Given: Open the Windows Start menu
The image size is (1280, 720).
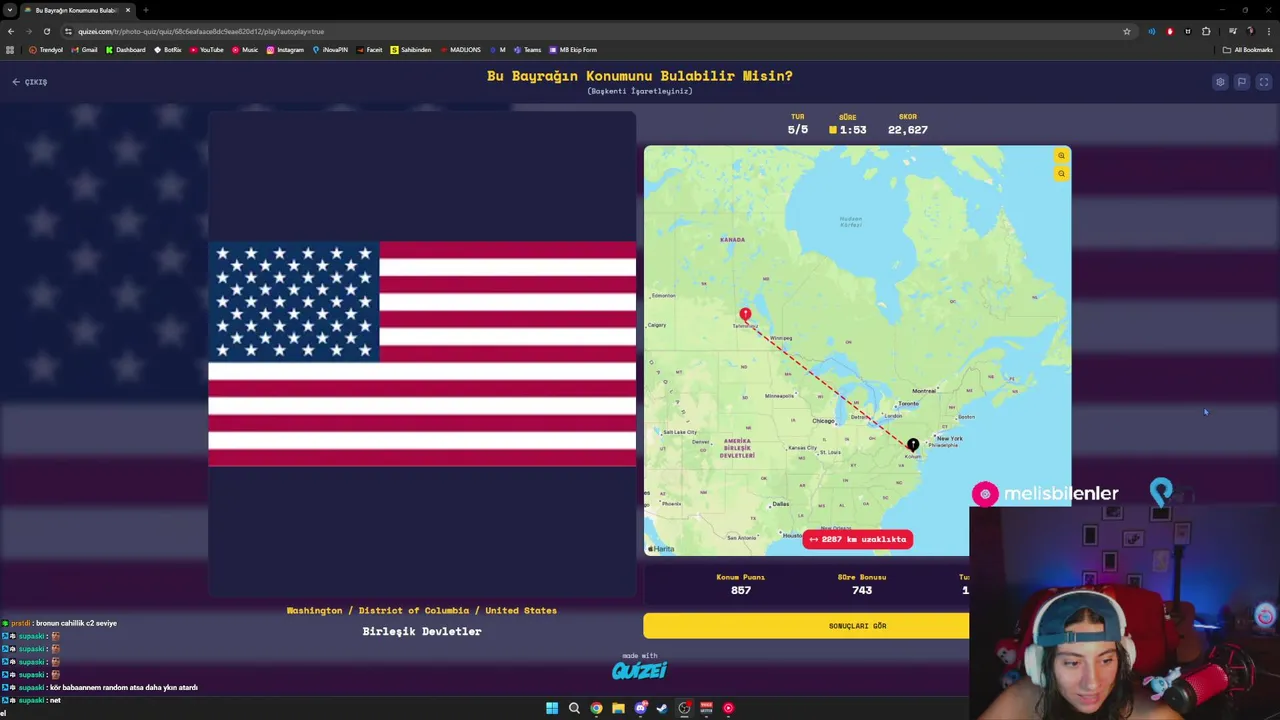Looking at the screenshot, I should click(552, 708).
